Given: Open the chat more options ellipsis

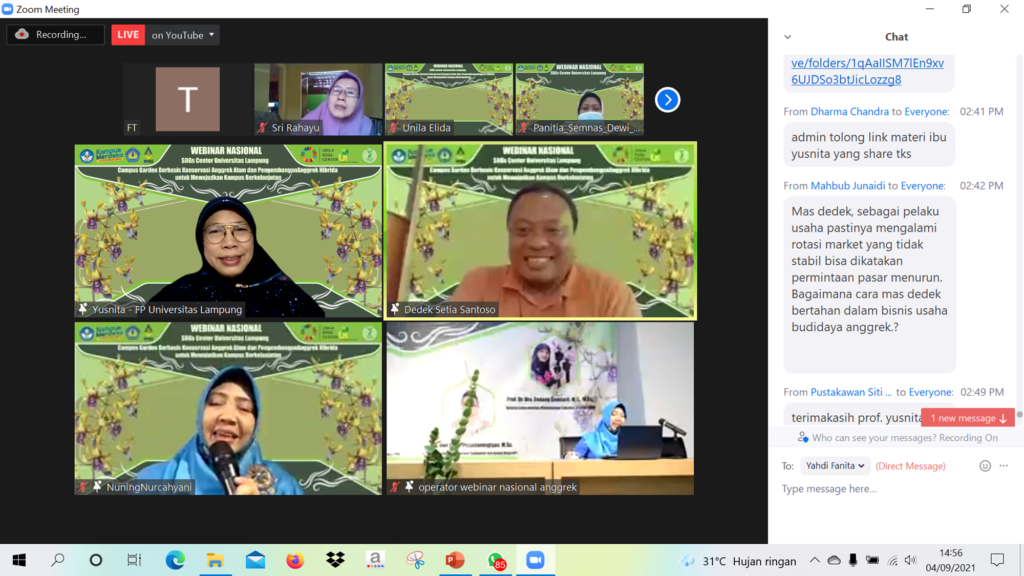Looking at the screenshot, I should 1004,466.
